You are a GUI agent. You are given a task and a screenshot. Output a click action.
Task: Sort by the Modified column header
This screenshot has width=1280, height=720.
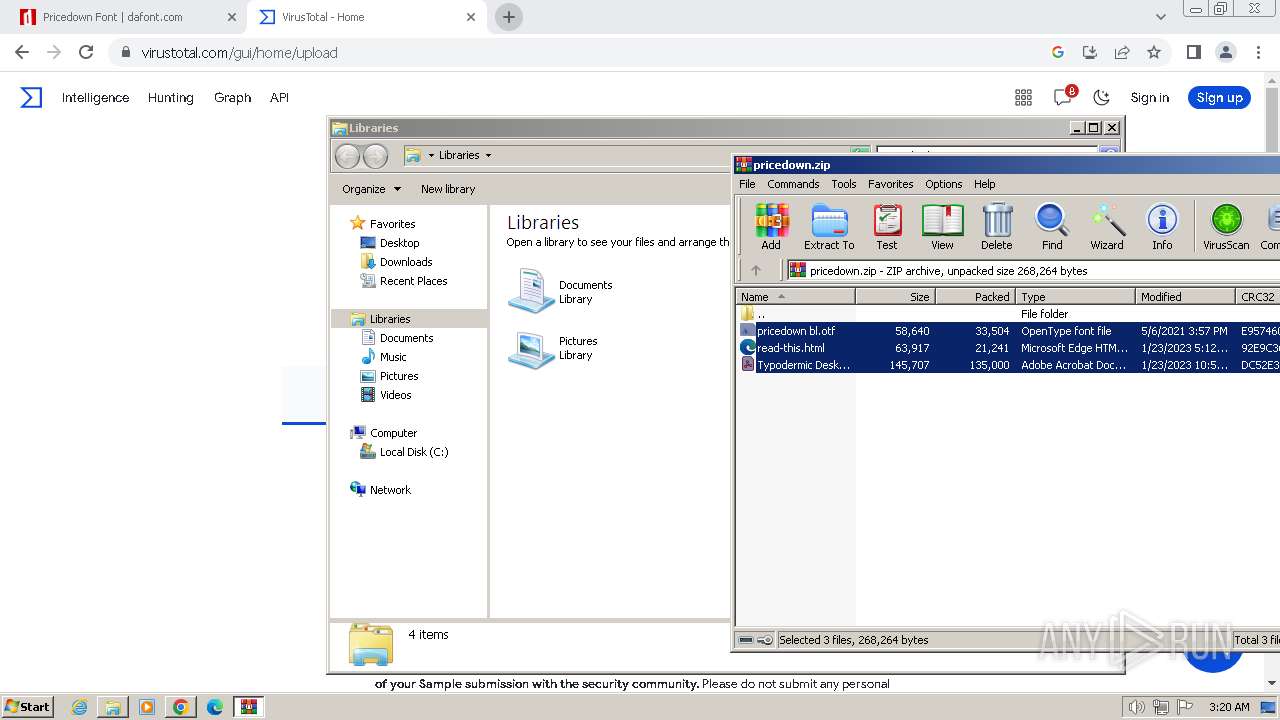[x=1186, y=297]
